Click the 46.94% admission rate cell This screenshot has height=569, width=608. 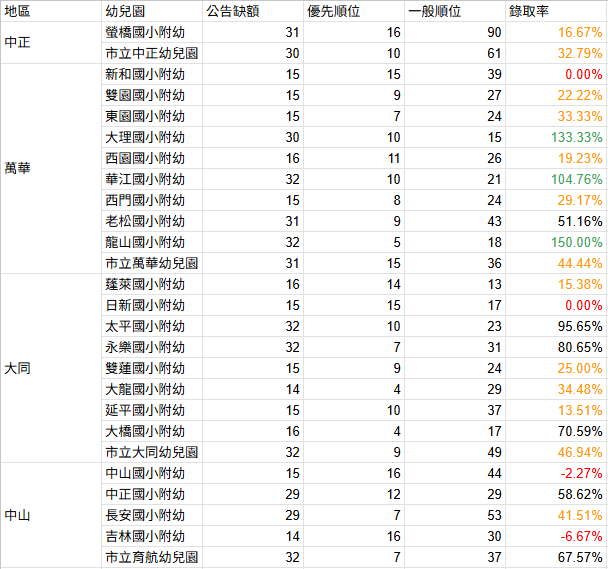tap(556, 452)
